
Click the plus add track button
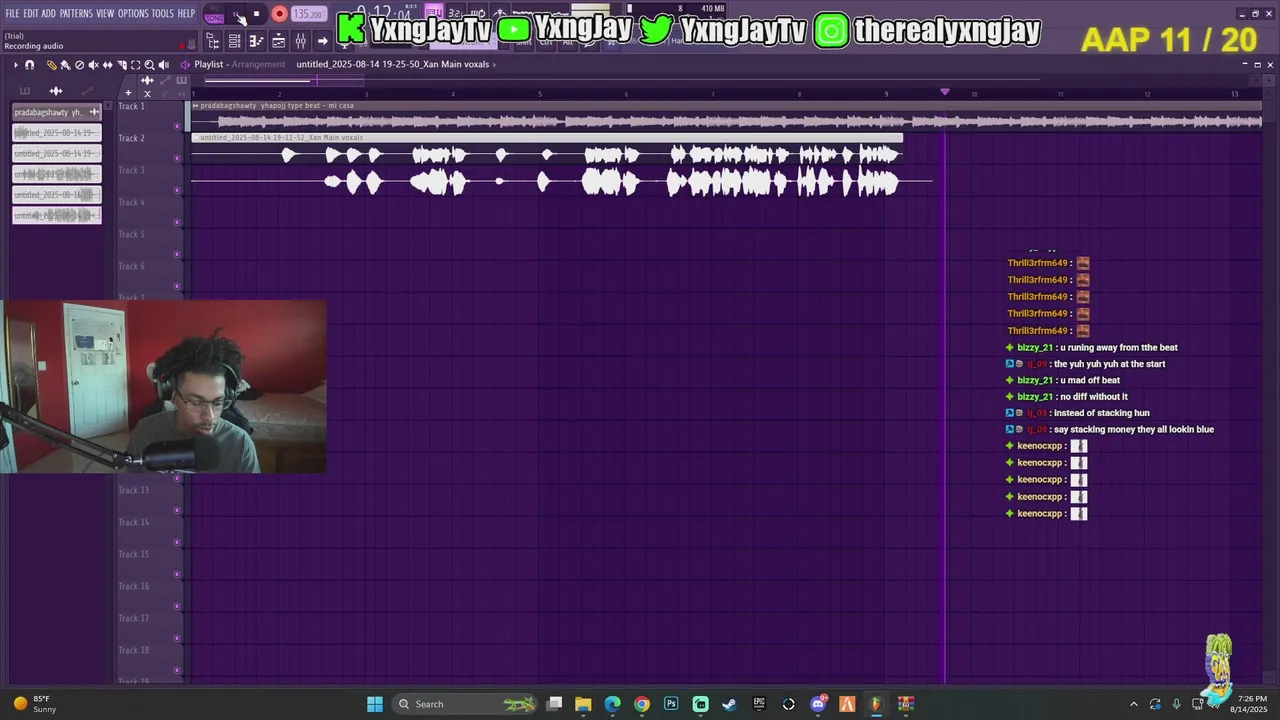point(128,93)
